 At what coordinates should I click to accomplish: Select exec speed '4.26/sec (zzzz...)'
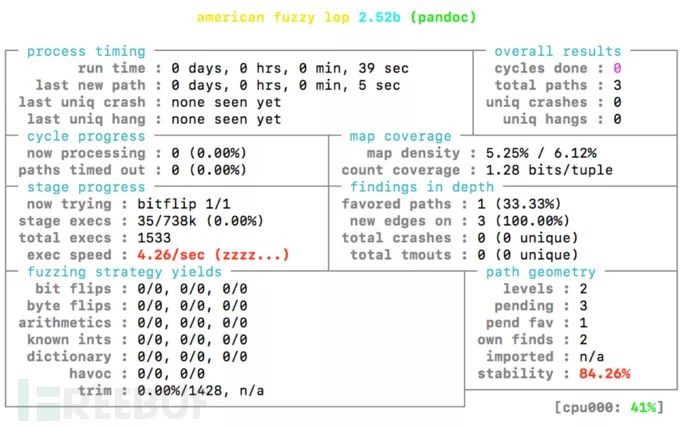213,255
